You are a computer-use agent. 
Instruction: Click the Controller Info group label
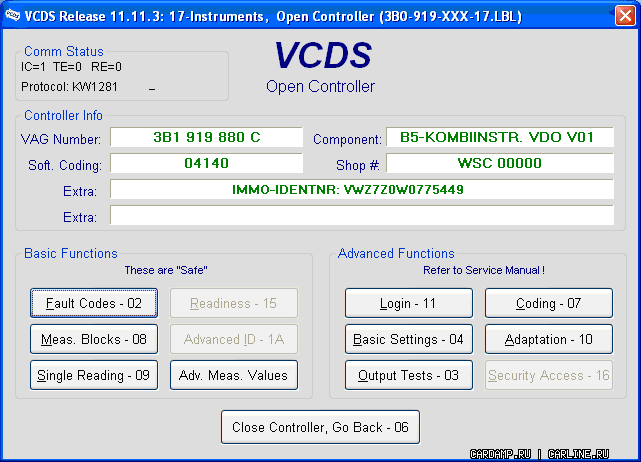click(63, 116)
